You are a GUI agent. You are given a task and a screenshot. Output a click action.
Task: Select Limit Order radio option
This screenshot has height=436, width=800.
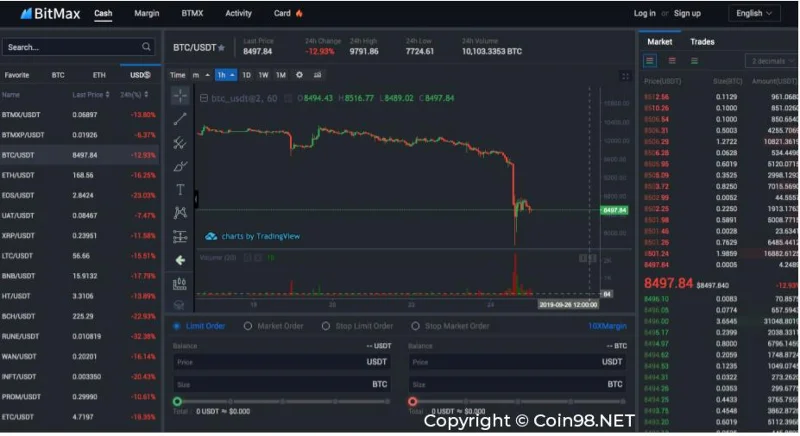177,326
